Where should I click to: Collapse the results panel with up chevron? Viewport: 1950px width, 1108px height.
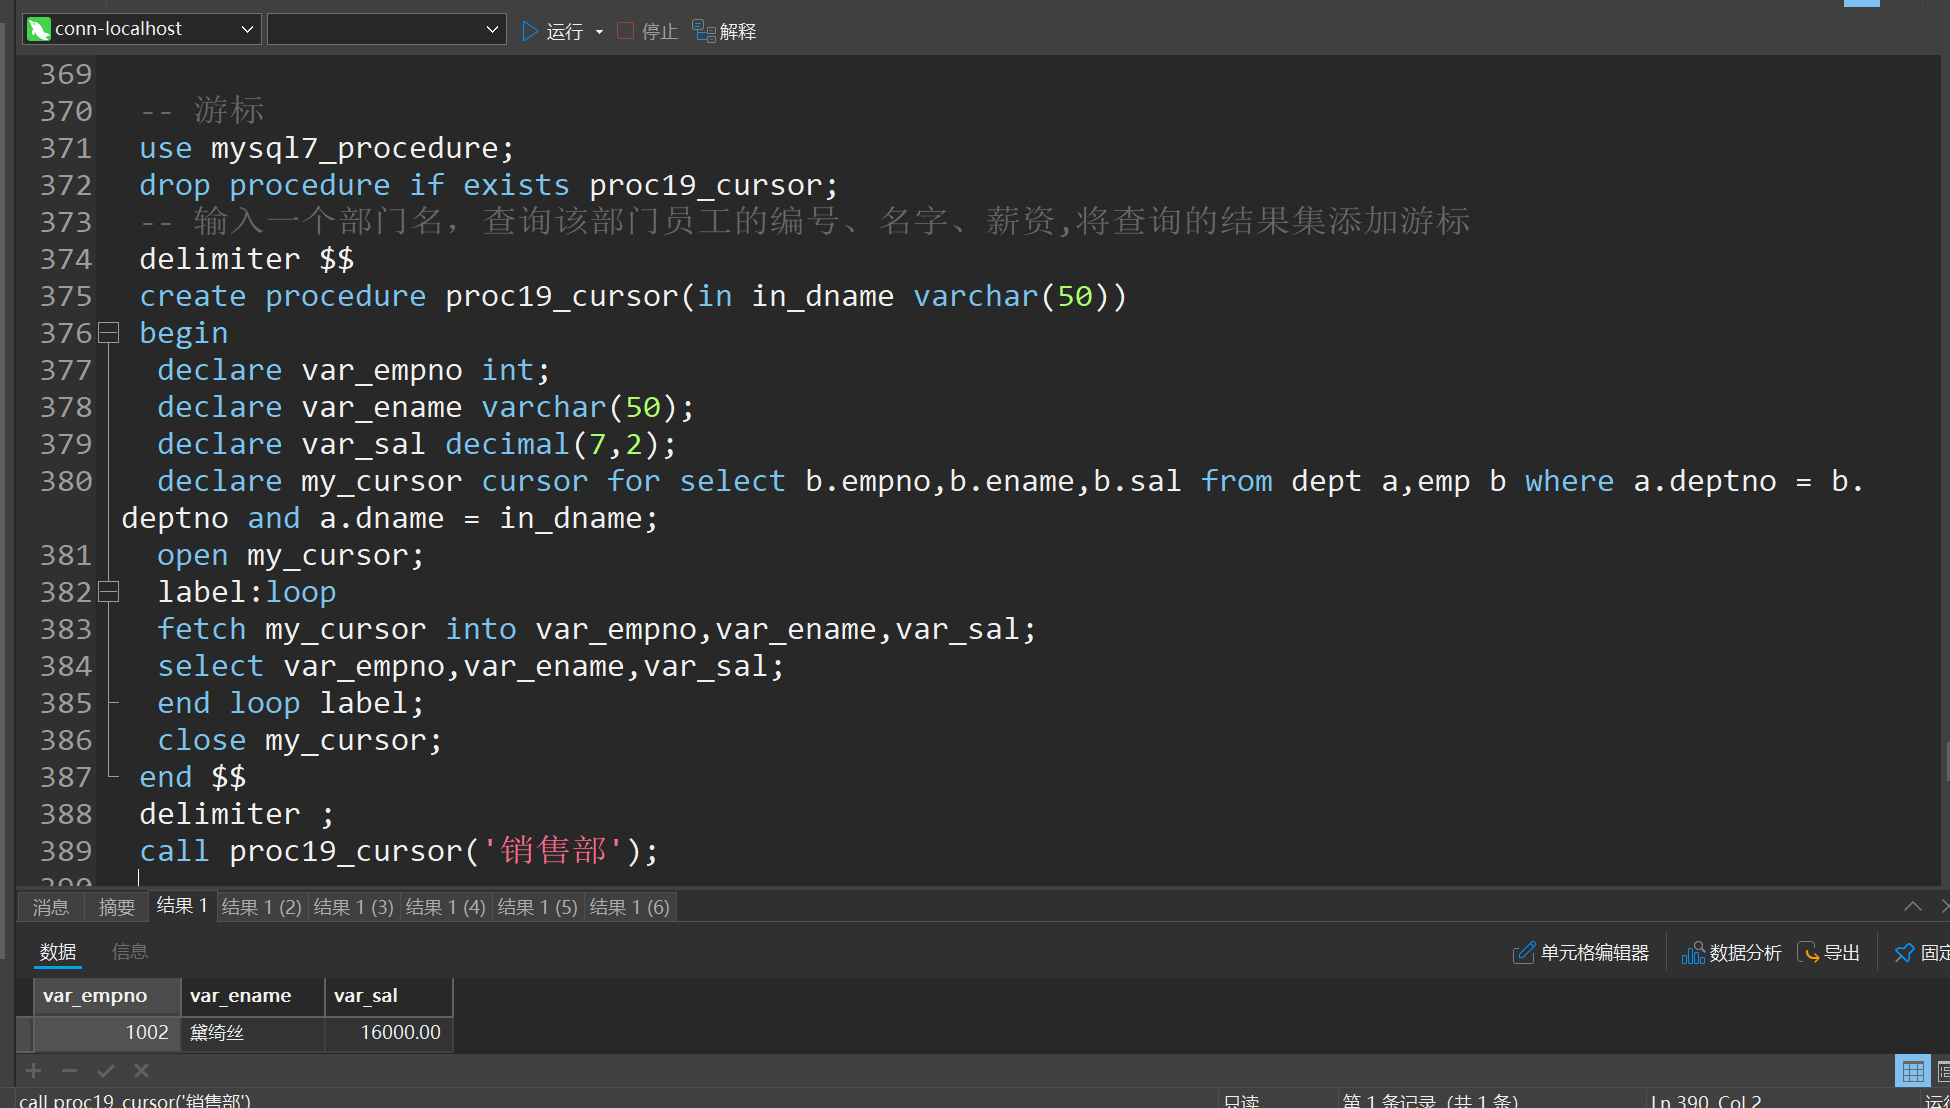[1912, 906]
